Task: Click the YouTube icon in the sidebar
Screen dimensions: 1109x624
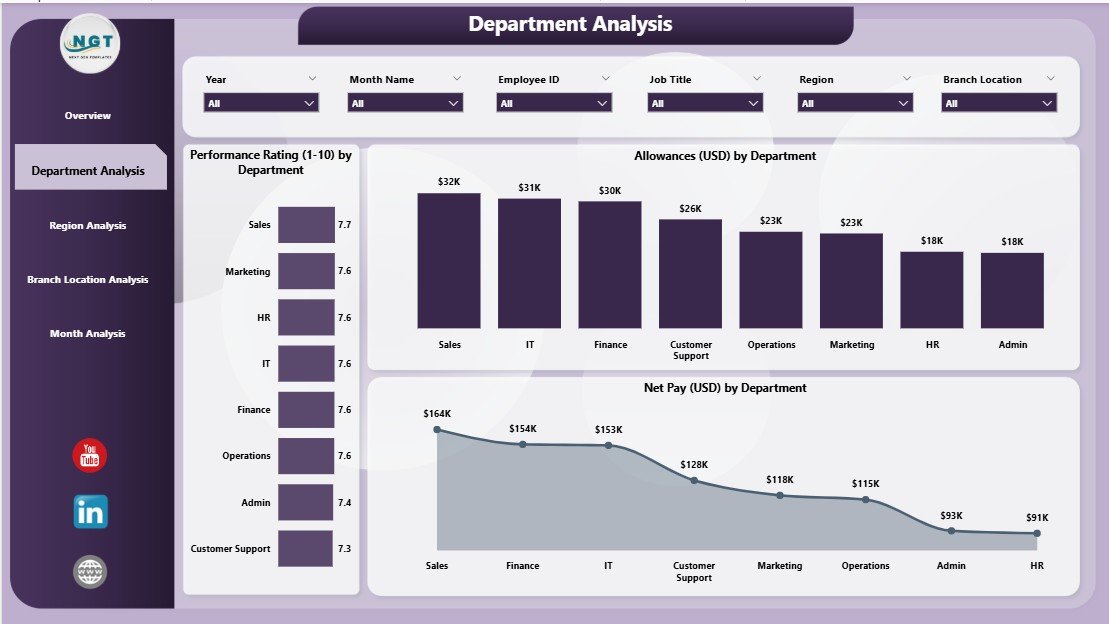Action: pos(89,456)
